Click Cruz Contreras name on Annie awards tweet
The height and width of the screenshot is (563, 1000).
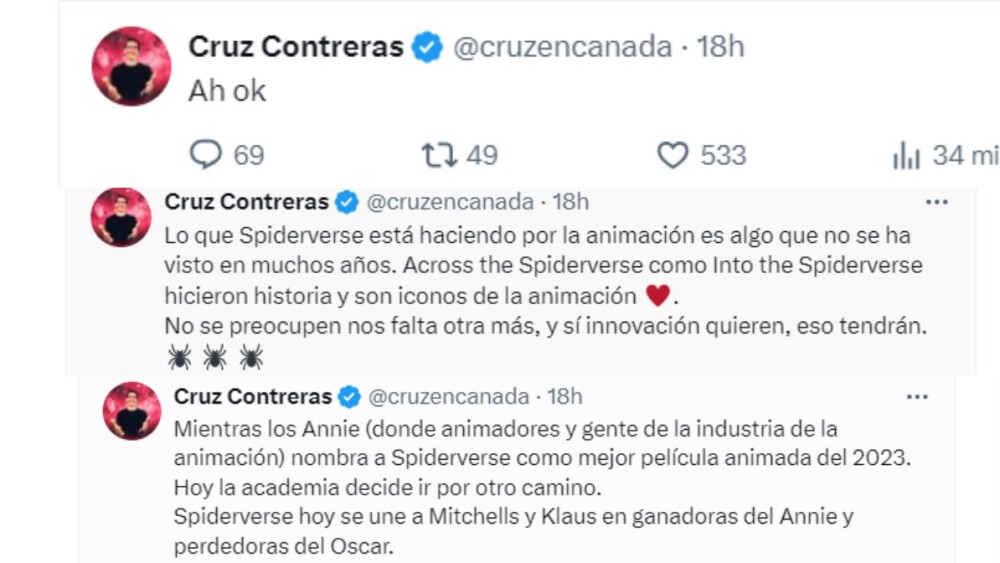[253, 397]
